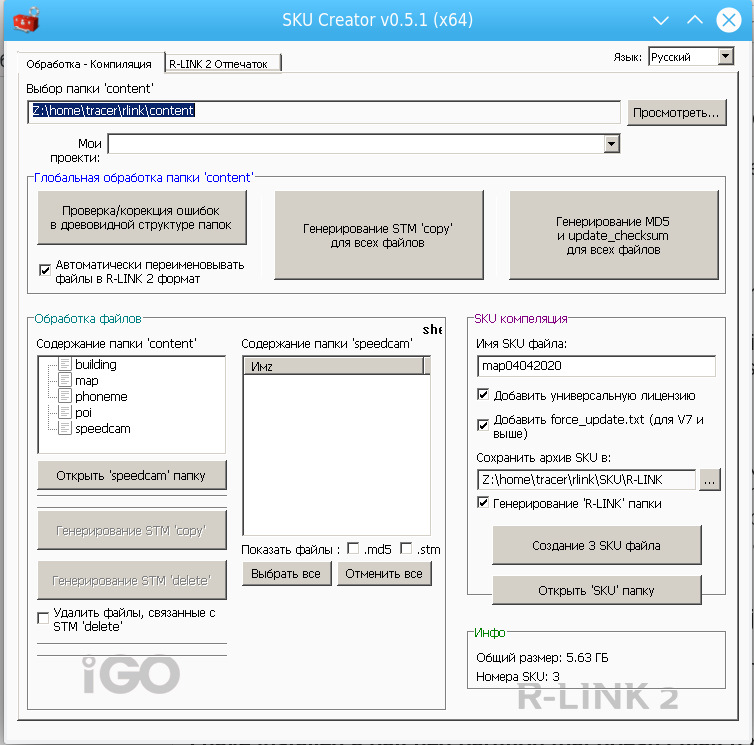
Task: Enable showing .md5 files
Action: (353, 548)
